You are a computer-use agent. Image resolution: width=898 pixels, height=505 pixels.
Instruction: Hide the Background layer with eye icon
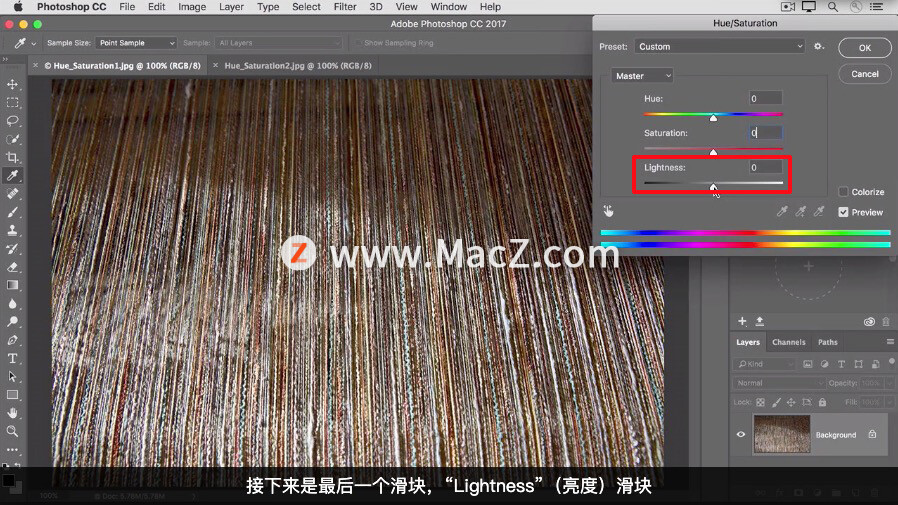tap(741, 435)
